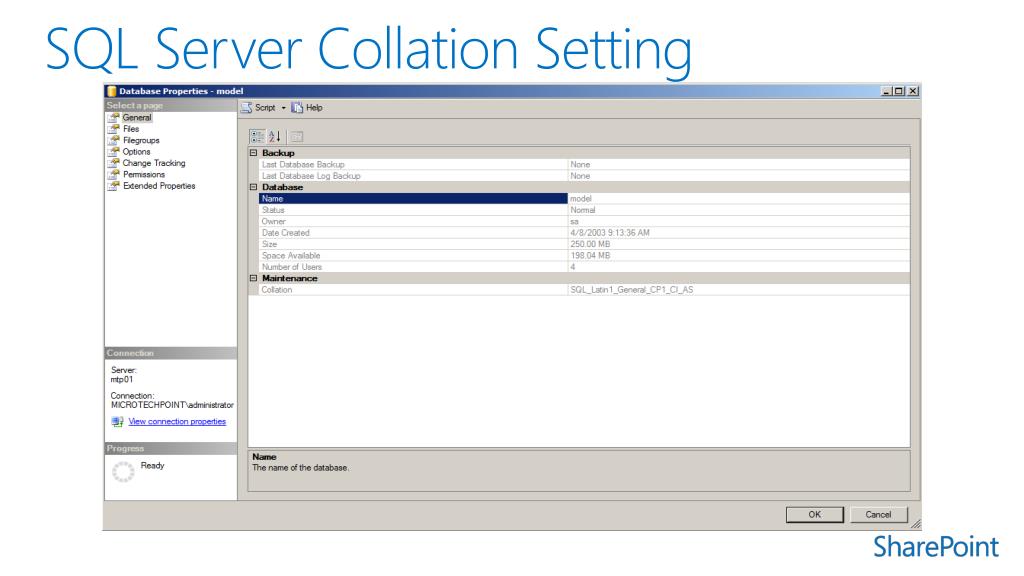Image resolution: width=1024 pixels, height=576 pixels.
Task: Click the 4/8/2003 9:13:36 AM value
Action: point(610,232)
